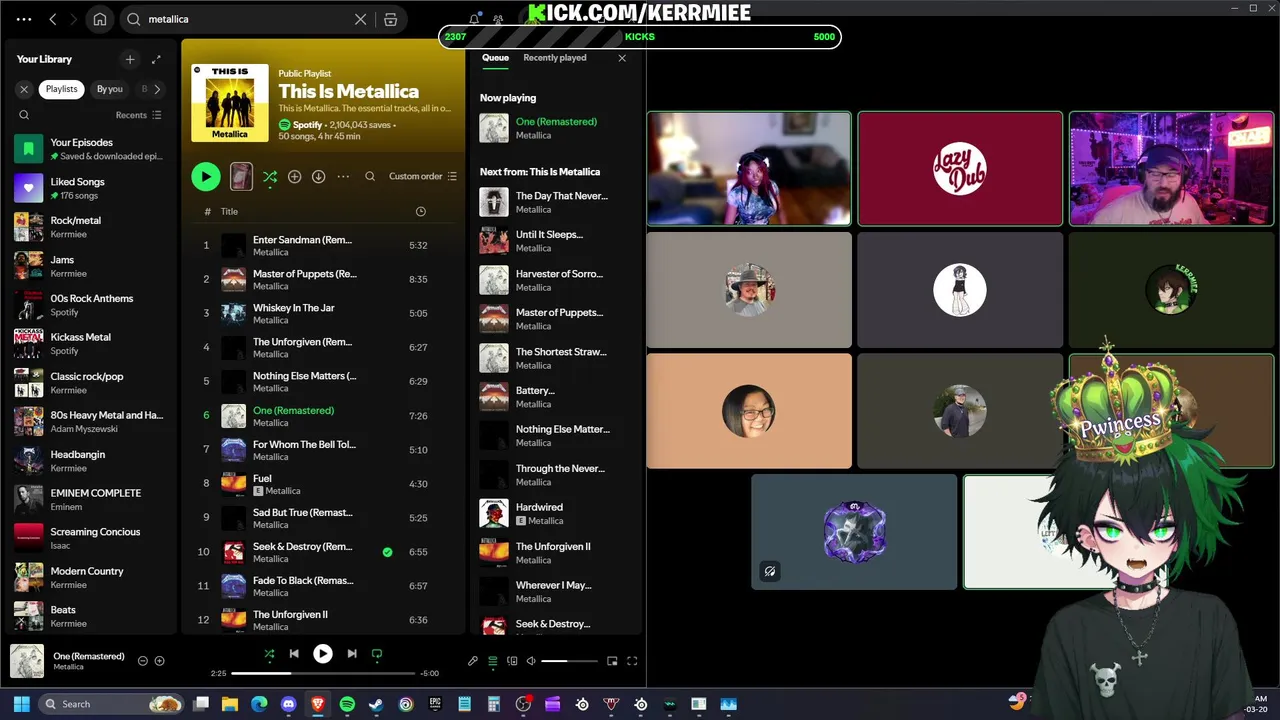Open now-playing album art in bottom bar
The width and height of the screenshot is (1280, 720).
pos(27,661)
